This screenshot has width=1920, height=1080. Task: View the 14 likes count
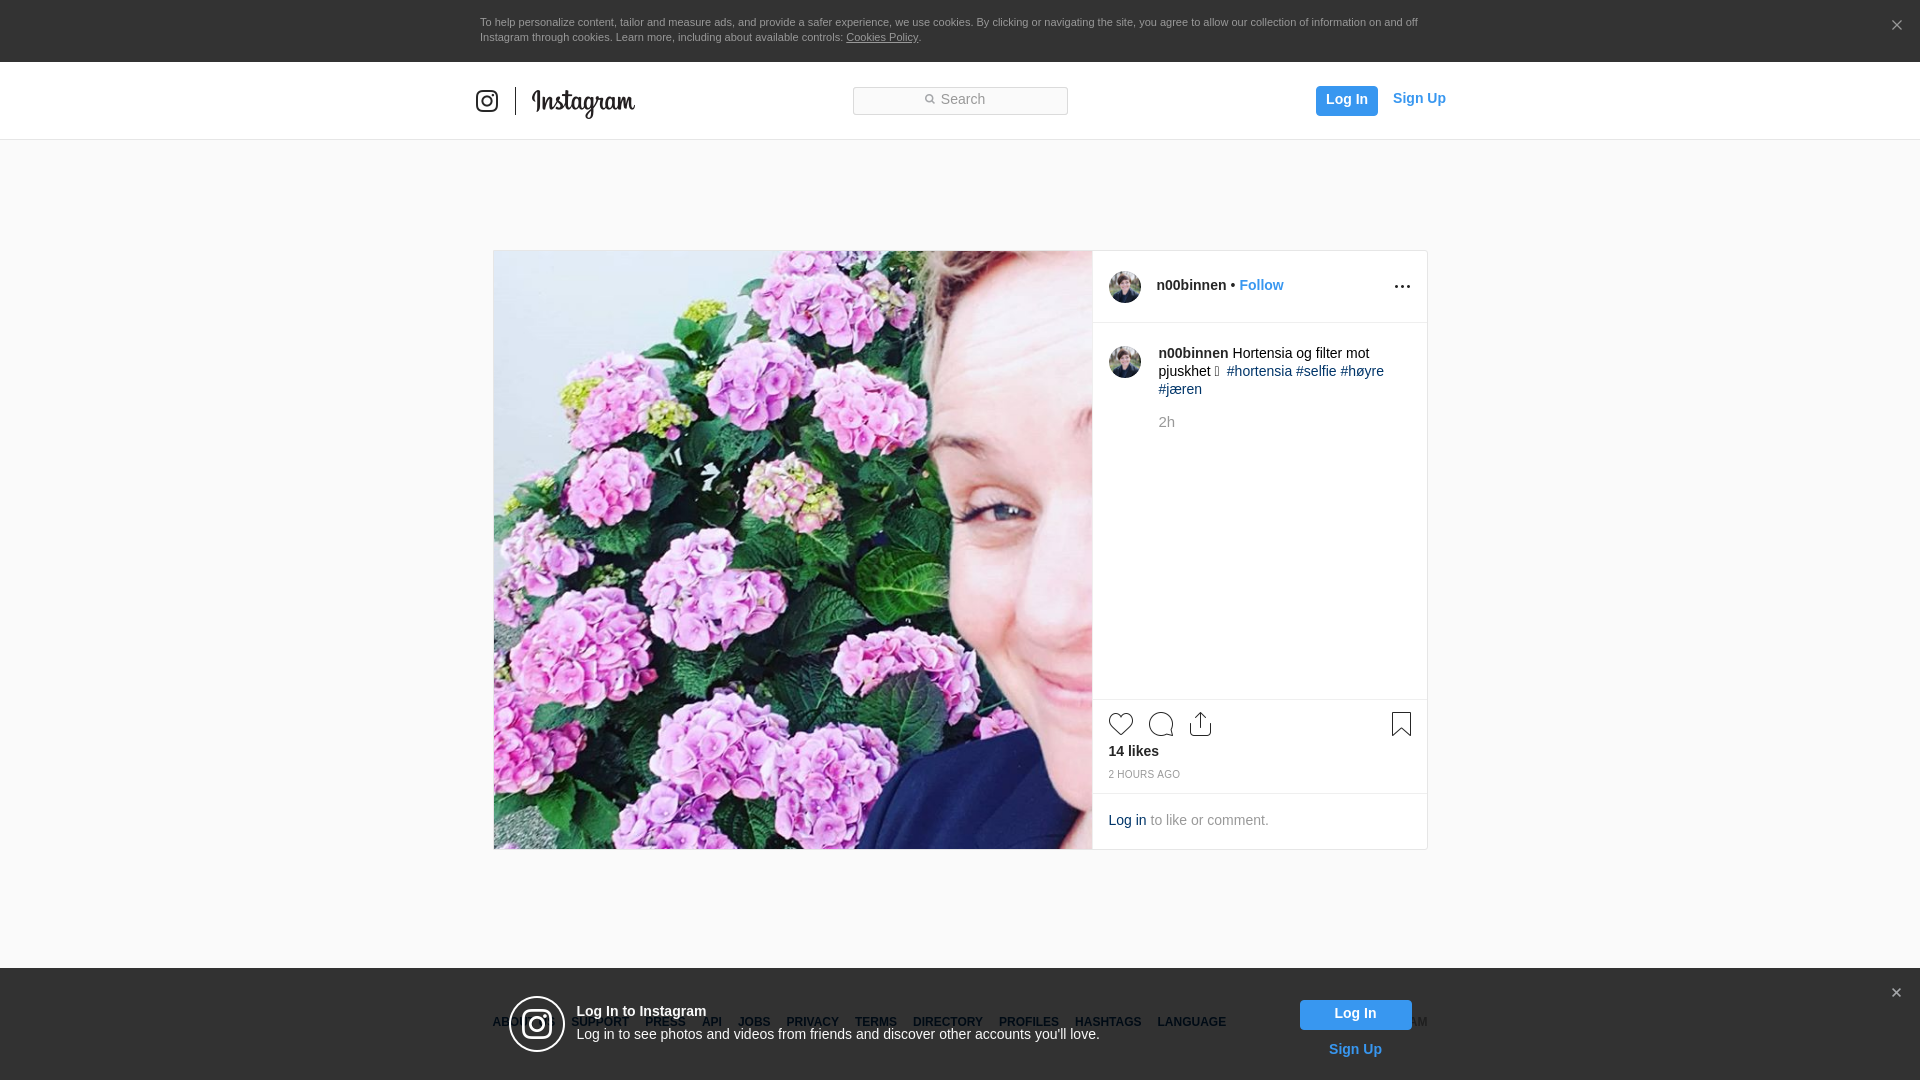click(1134, 751)
